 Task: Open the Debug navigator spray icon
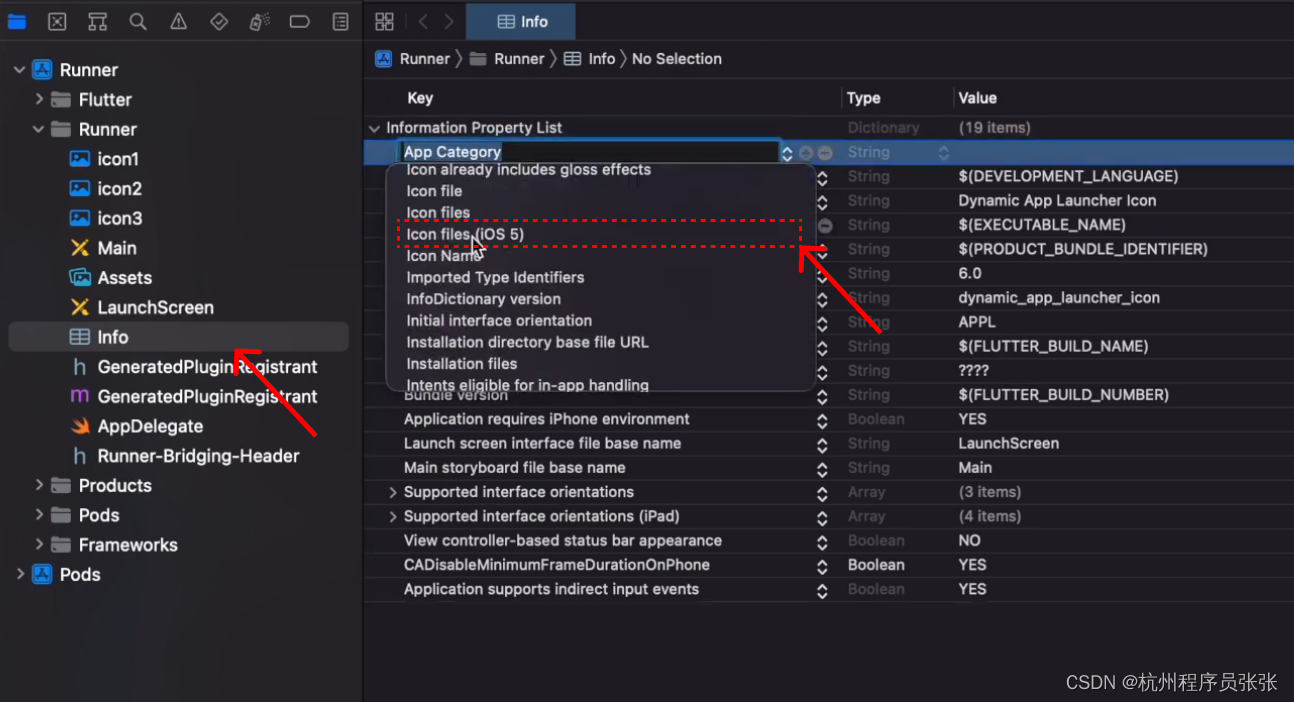[x=259, y=21]
